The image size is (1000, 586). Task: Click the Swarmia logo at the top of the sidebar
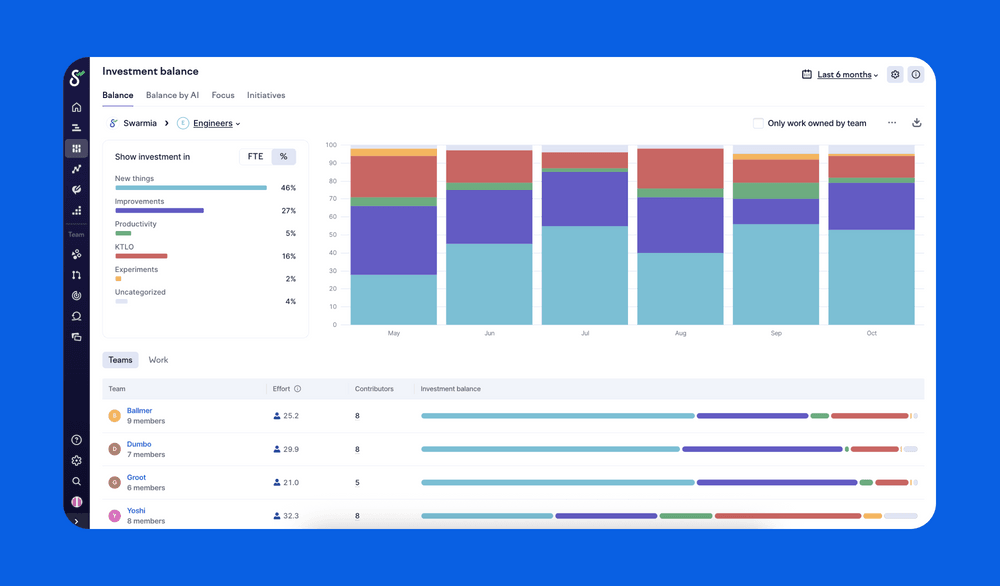click(x=76, y=78)
